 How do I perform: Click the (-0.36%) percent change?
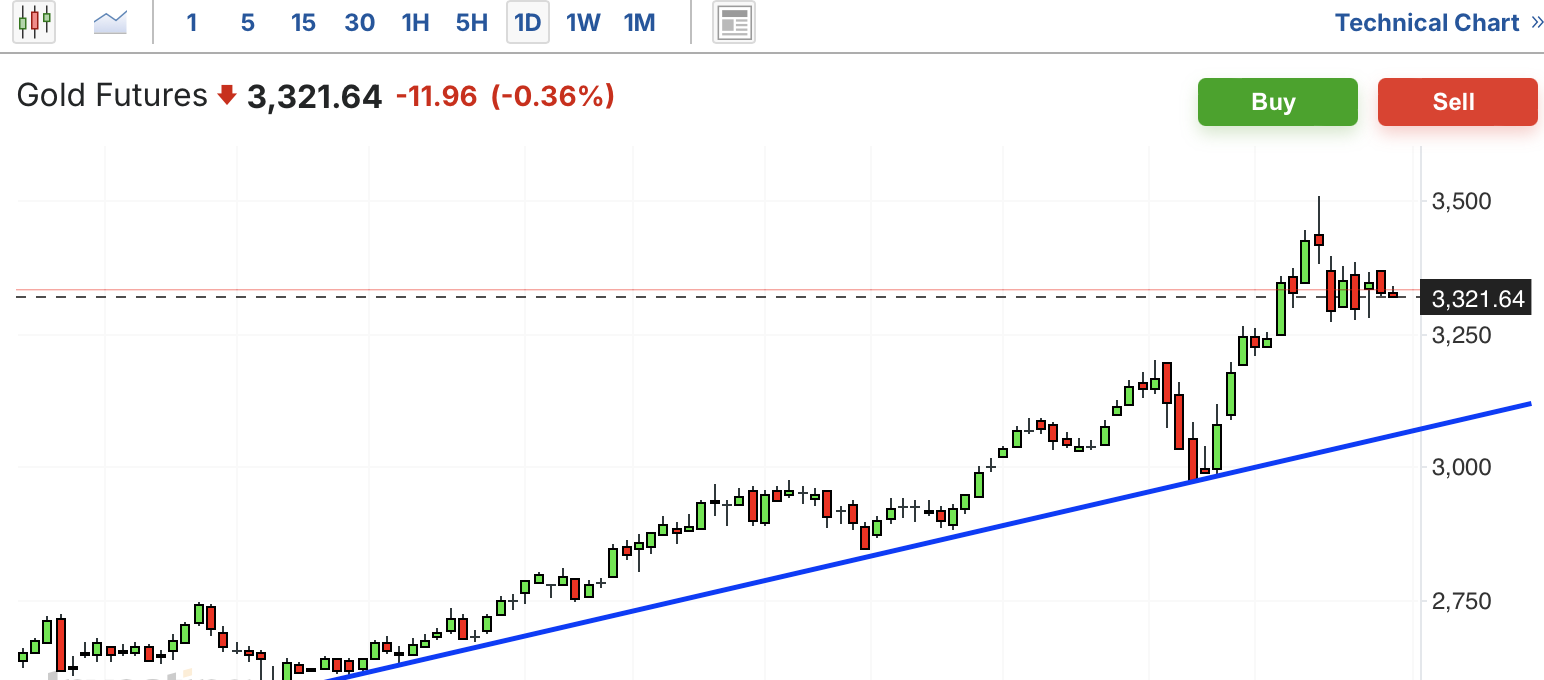pos(552,97)
